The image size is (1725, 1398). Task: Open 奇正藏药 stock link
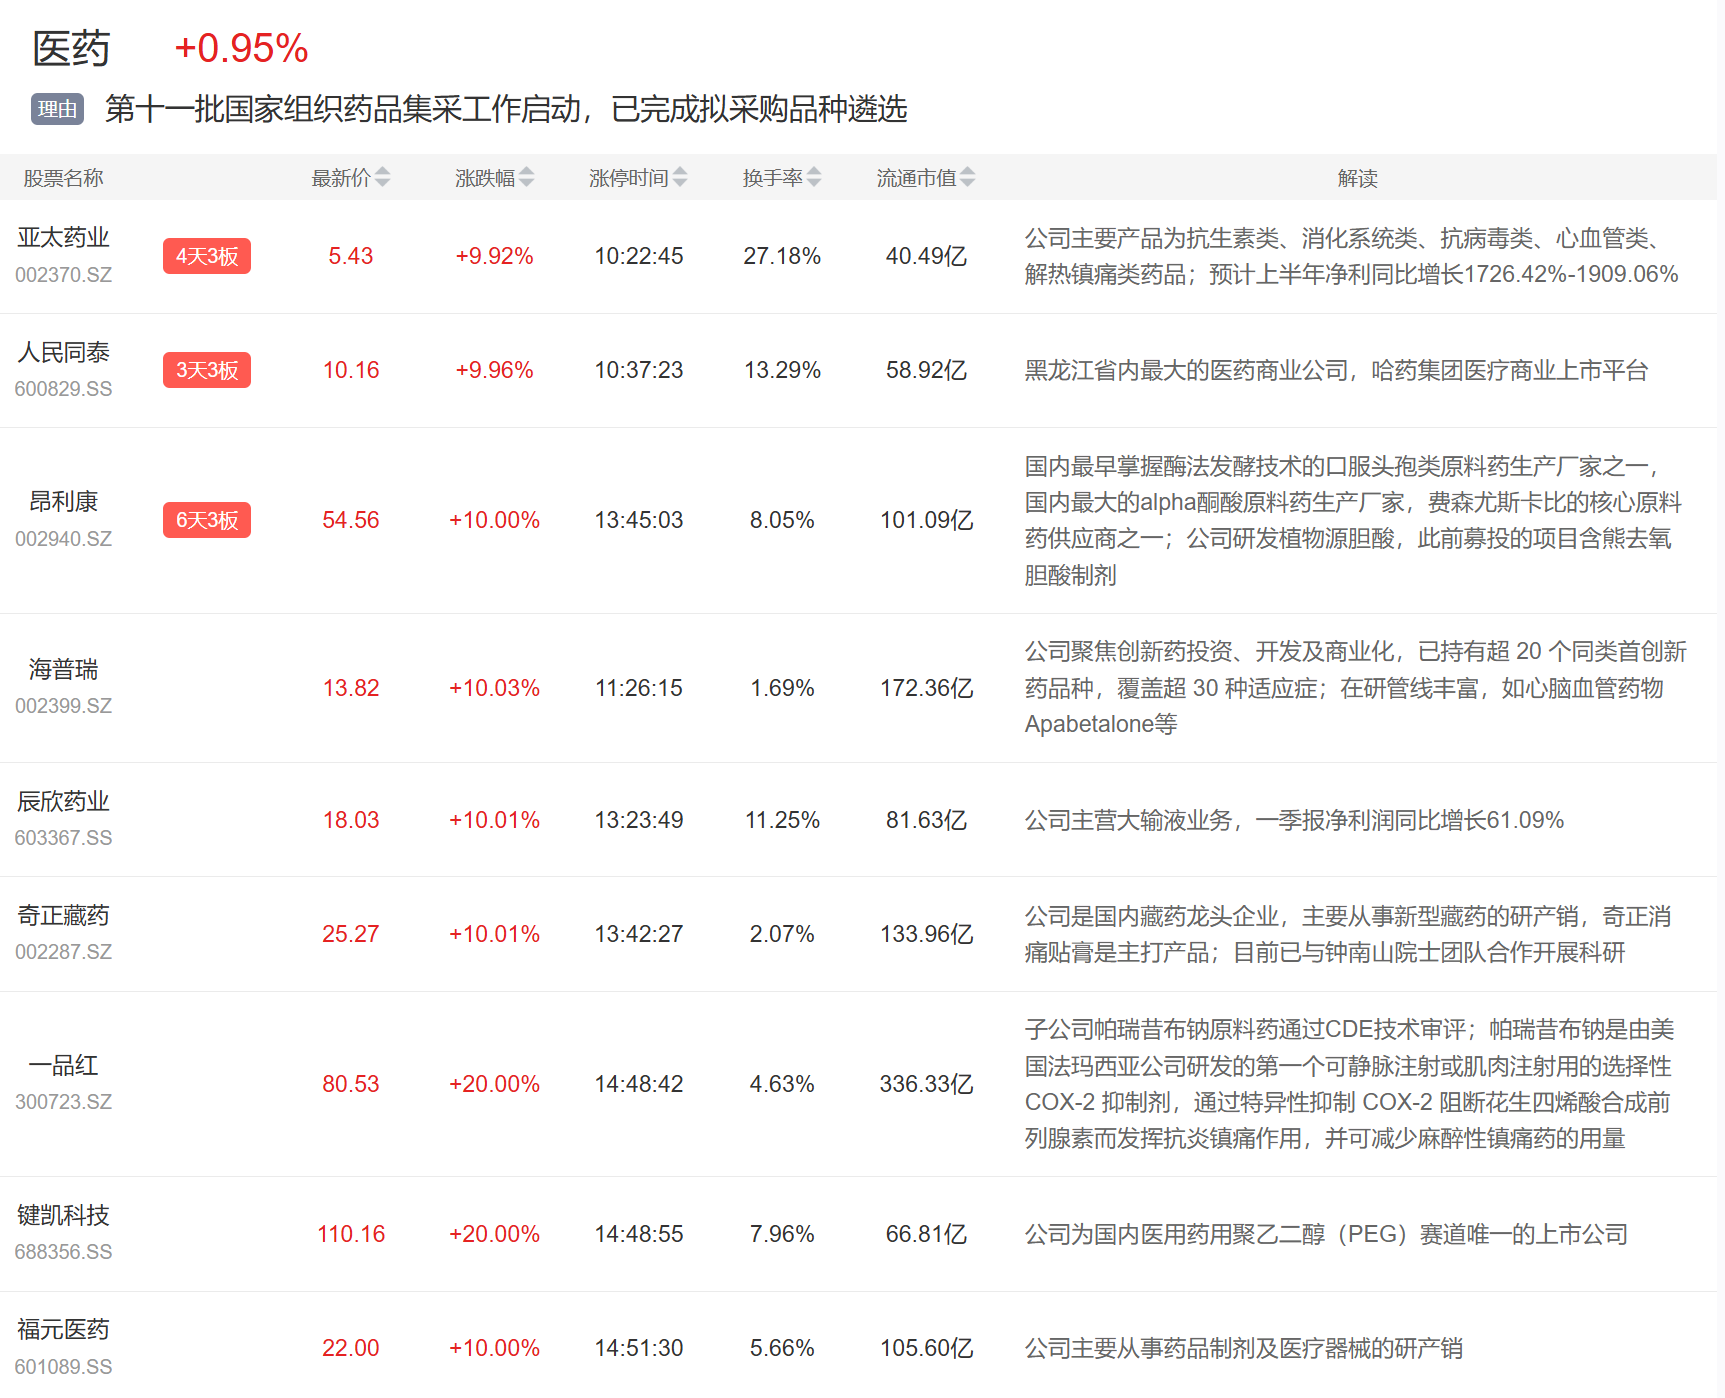point(63,916)
